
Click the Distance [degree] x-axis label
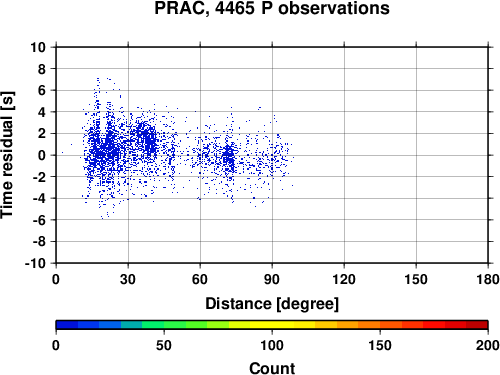[272, 304]
